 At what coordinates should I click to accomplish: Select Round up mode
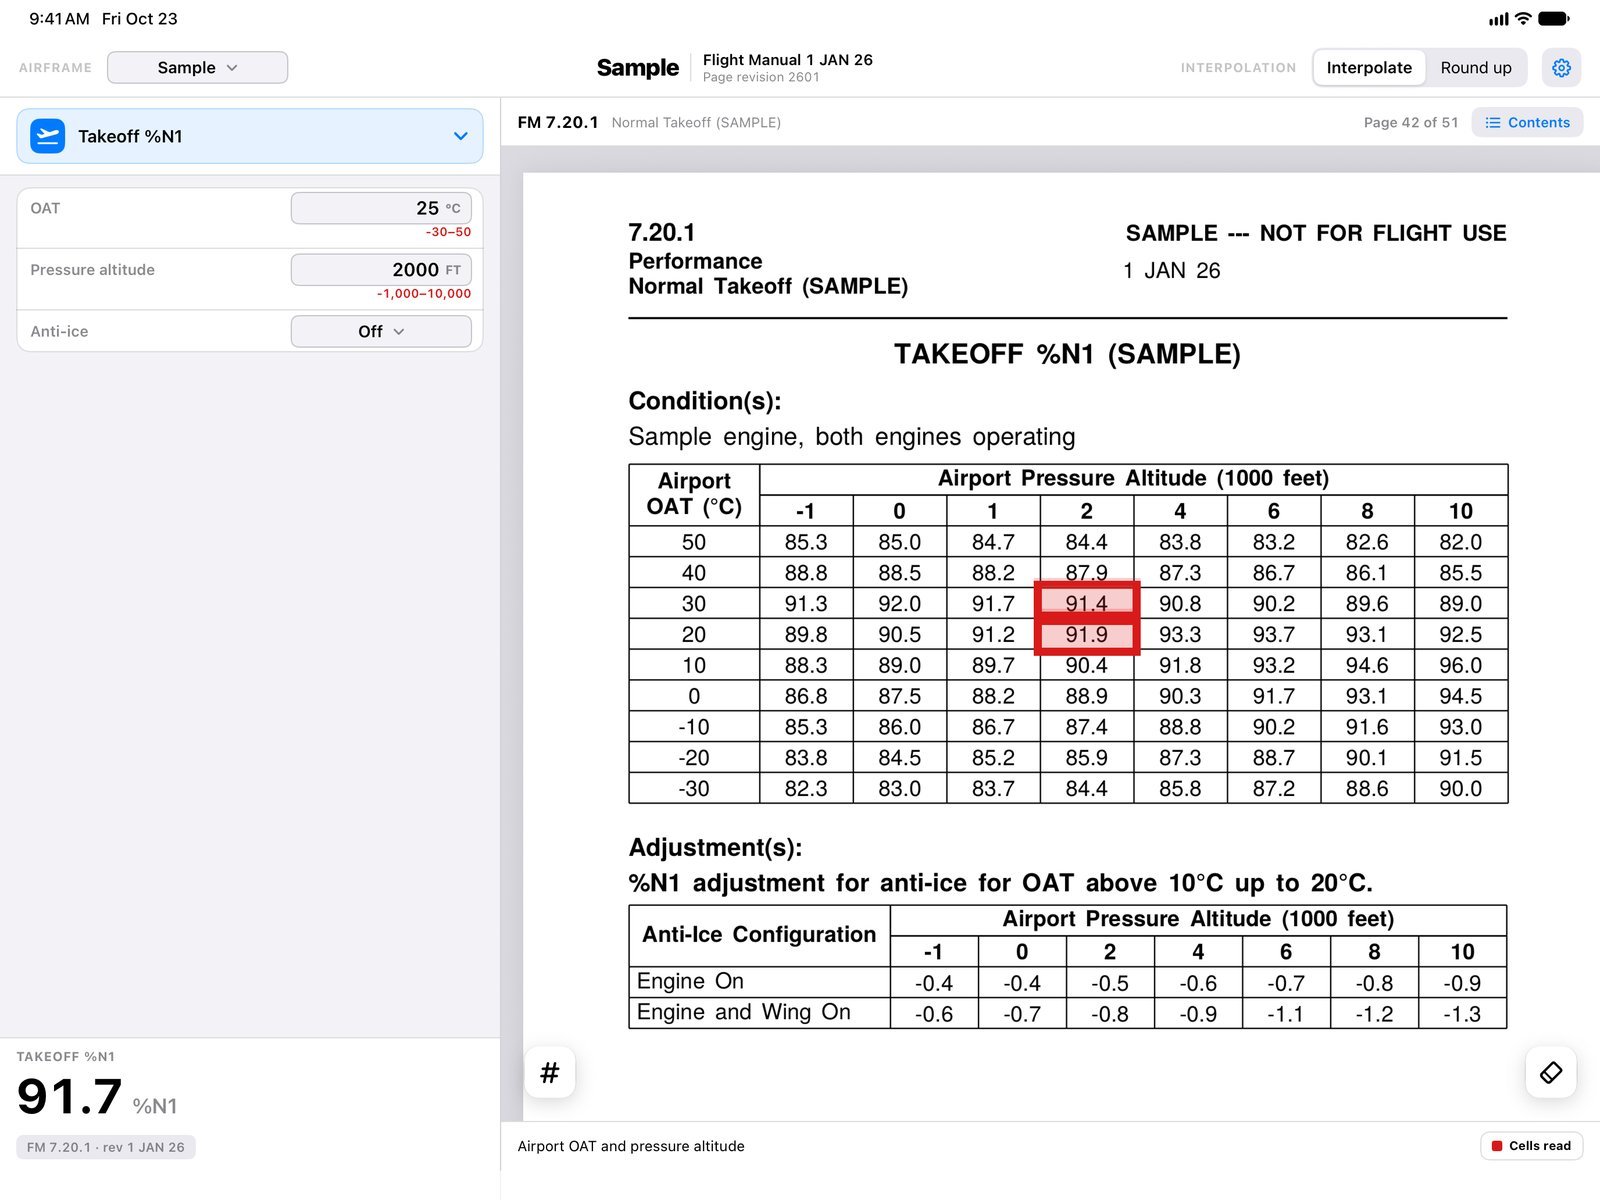tap(1476, 67)
